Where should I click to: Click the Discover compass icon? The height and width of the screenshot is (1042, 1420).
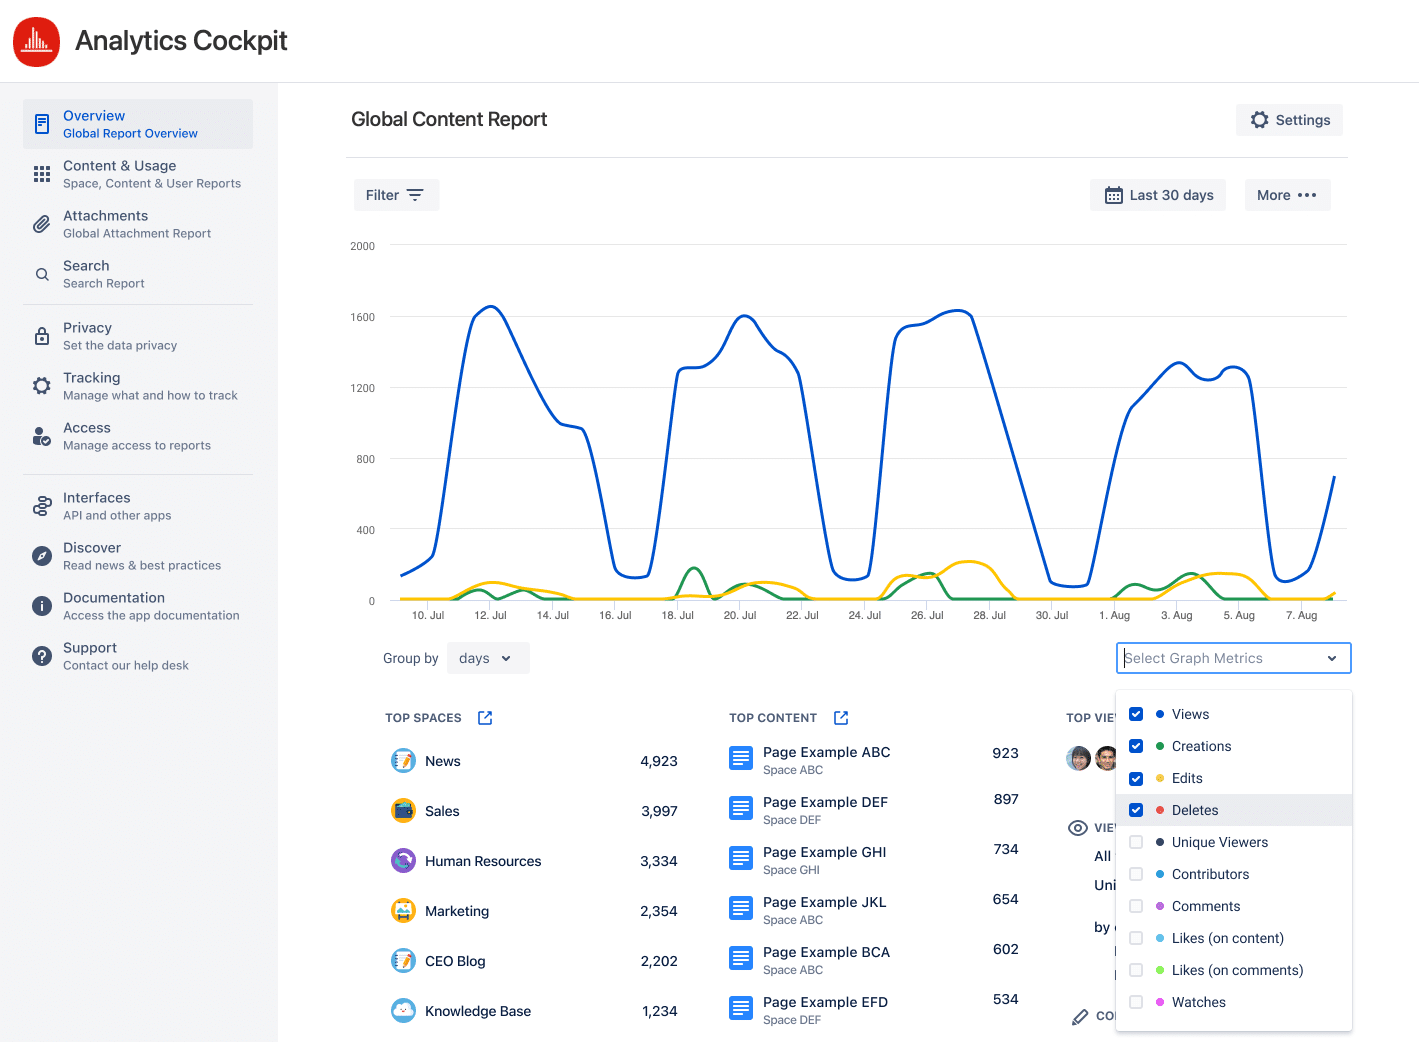(x=41, y=556)
